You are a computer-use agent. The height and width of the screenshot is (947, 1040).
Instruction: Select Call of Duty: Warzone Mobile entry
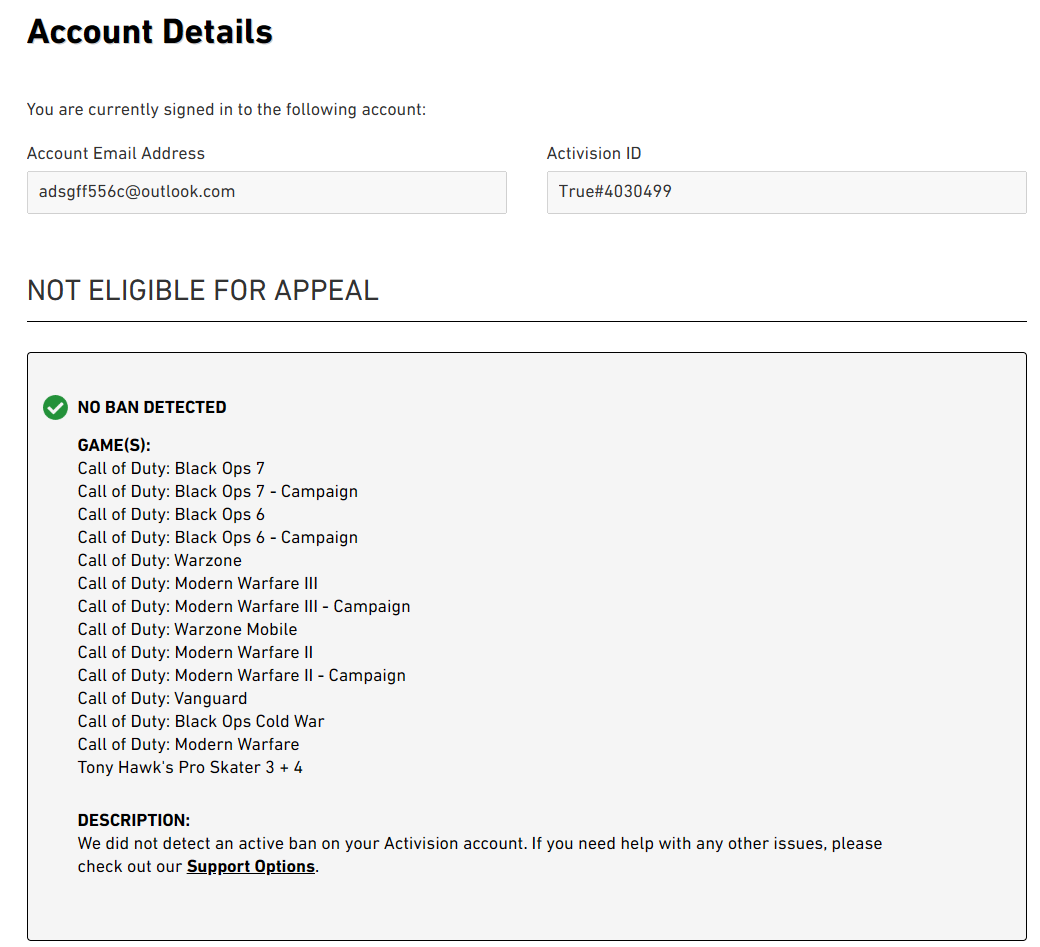click(187, 629)
